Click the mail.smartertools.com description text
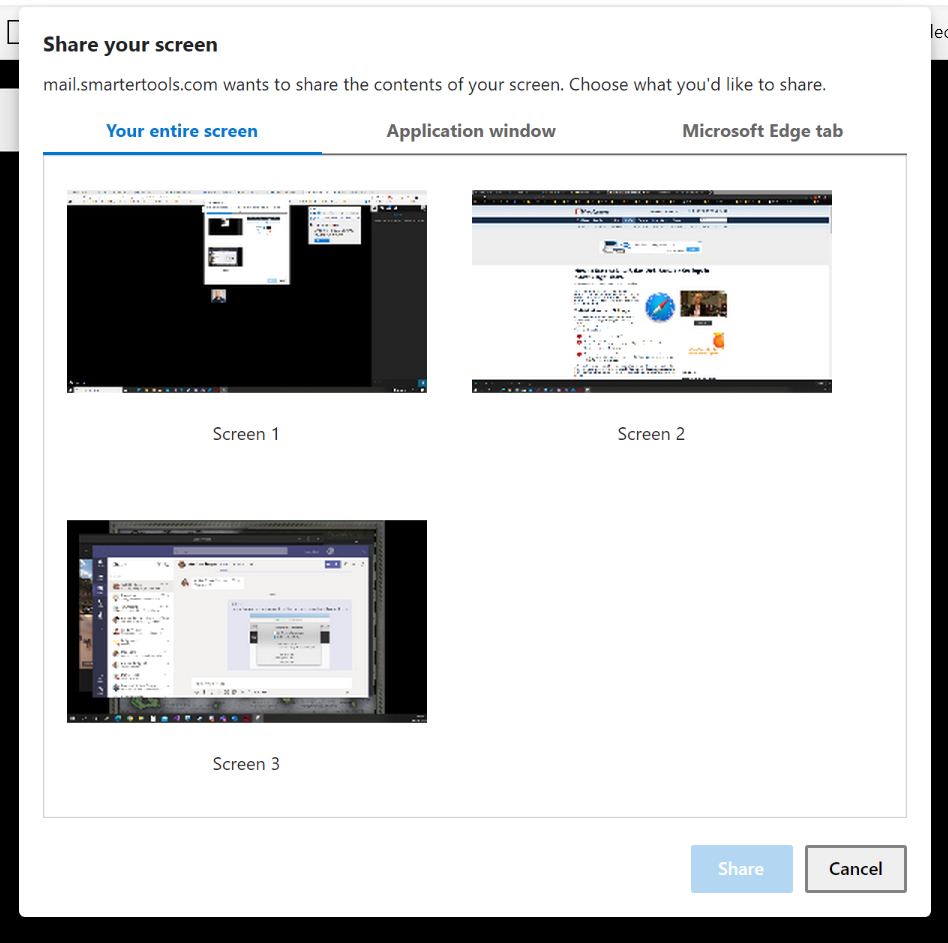 click(x=434, y=84)
